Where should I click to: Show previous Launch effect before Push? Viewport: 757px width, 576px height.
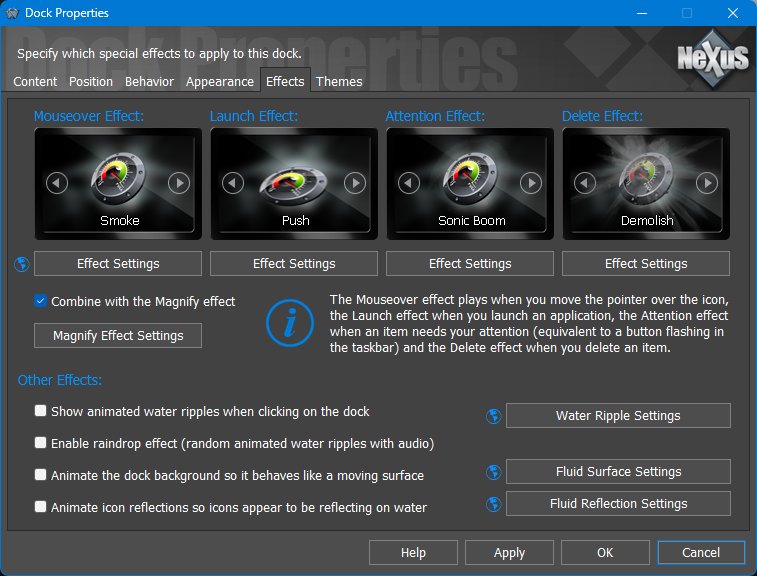pyautogui.click(x=233, y=183)
